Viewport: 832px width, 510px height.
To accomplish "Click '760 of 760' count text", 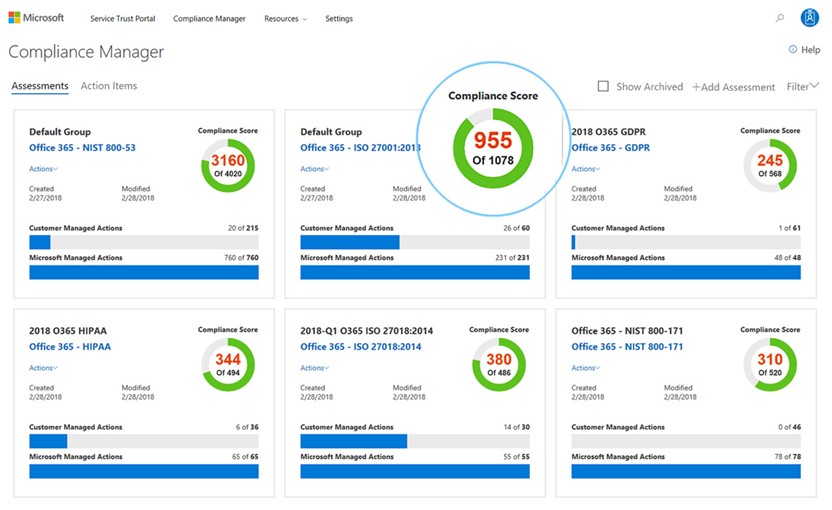I will tap(241, 257).
